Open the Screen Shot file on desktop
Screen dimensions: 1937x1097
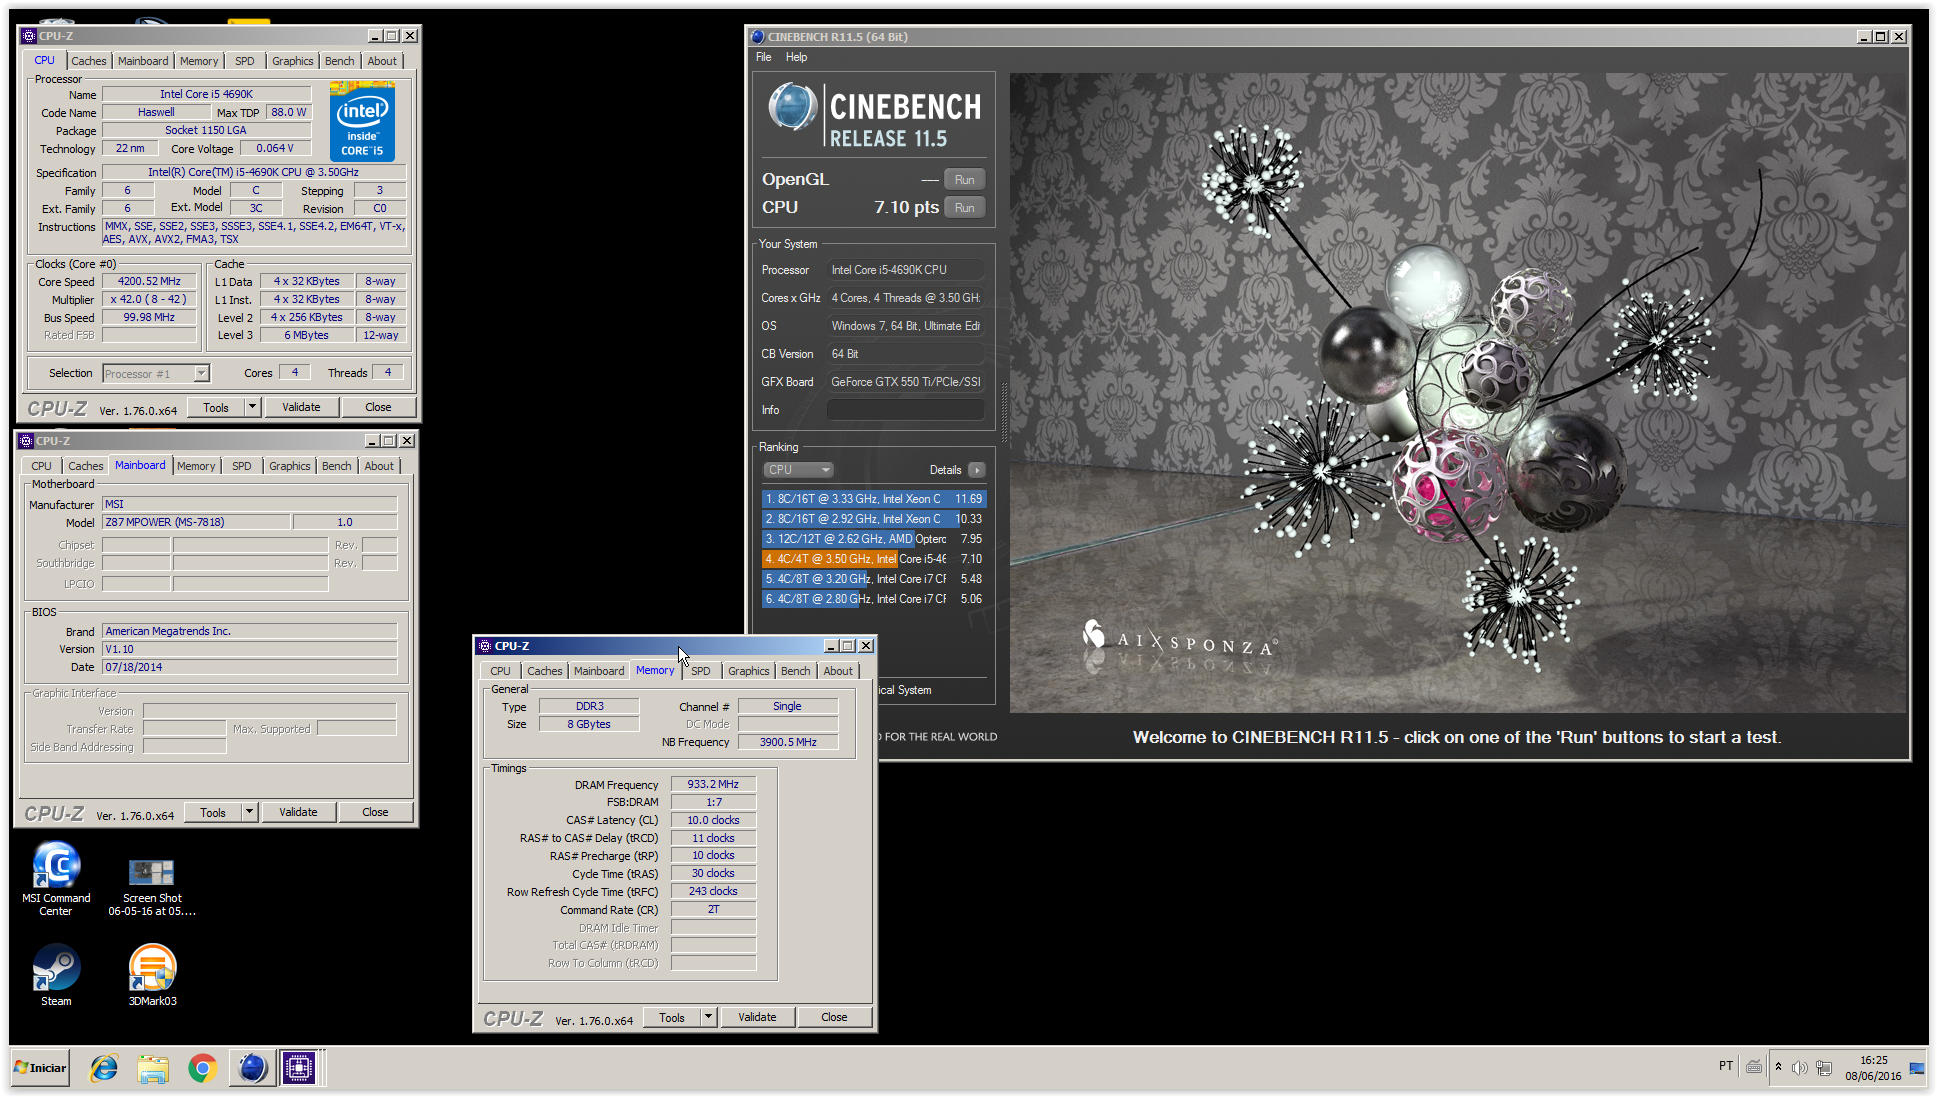point(152,887)
